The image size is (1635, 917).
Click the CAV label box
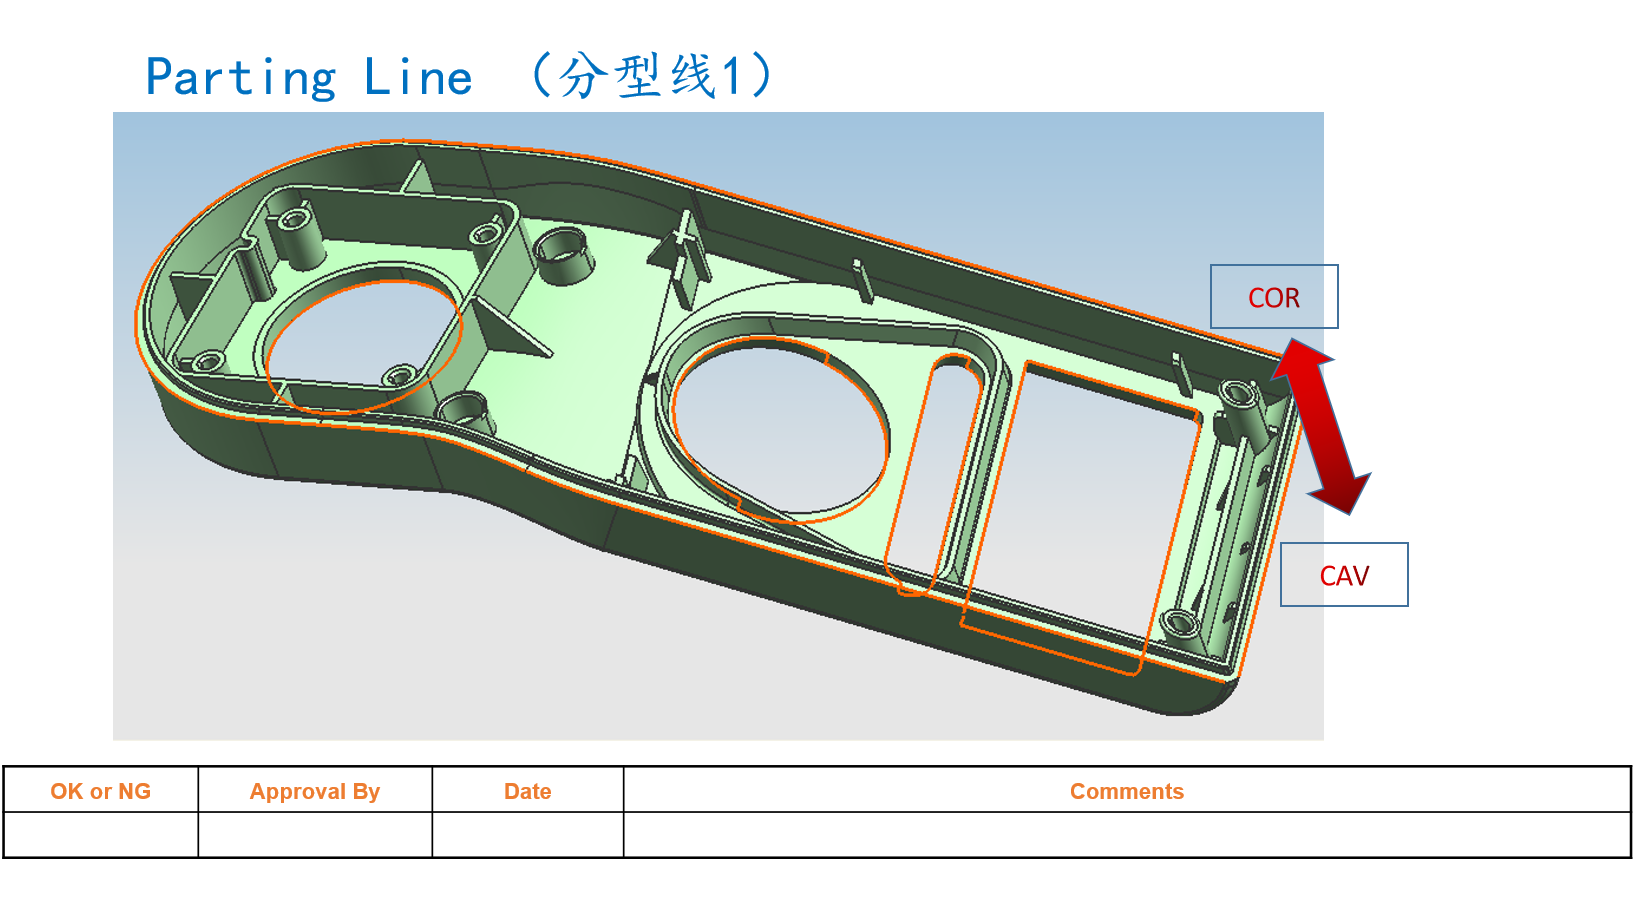coord(1344,574)
